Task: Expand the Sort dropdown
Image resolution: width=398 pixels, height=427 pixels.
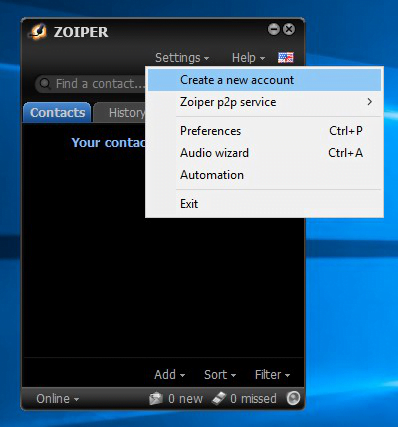Action: [x=220, y=375]
